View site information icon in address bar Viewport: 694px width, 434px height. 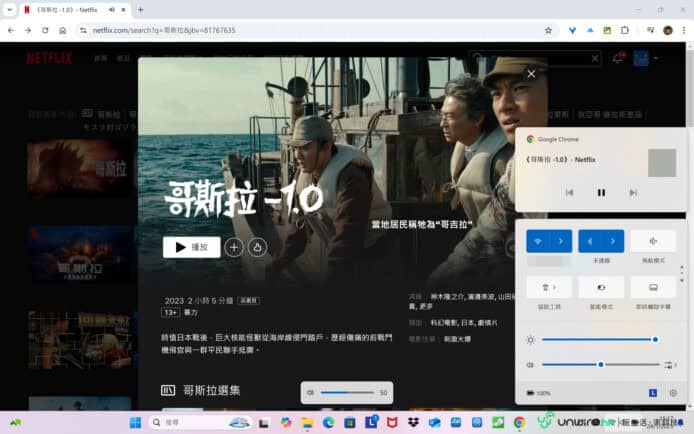[x=83, y=31]
